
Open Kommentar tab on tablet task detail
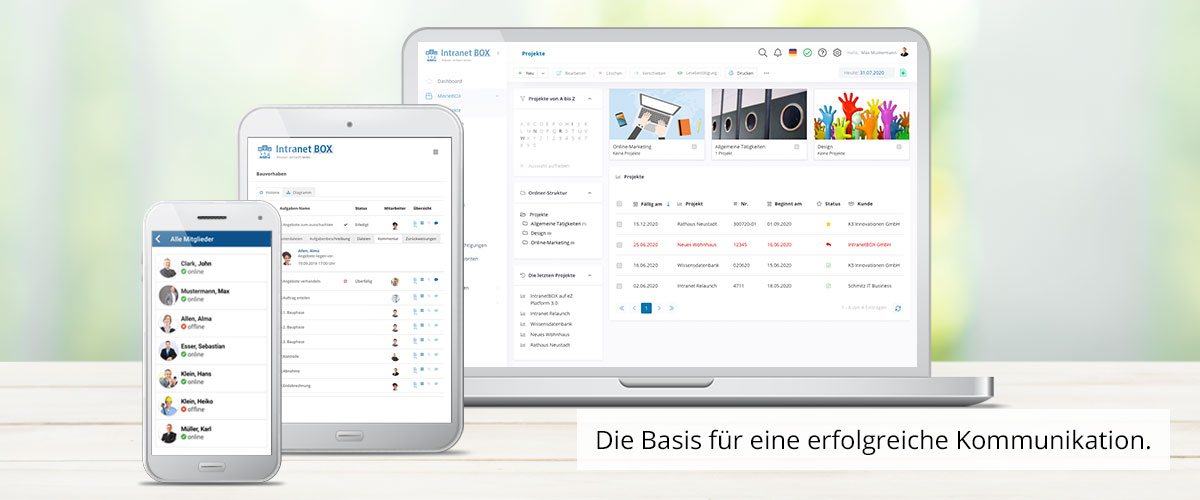(388, 239)
